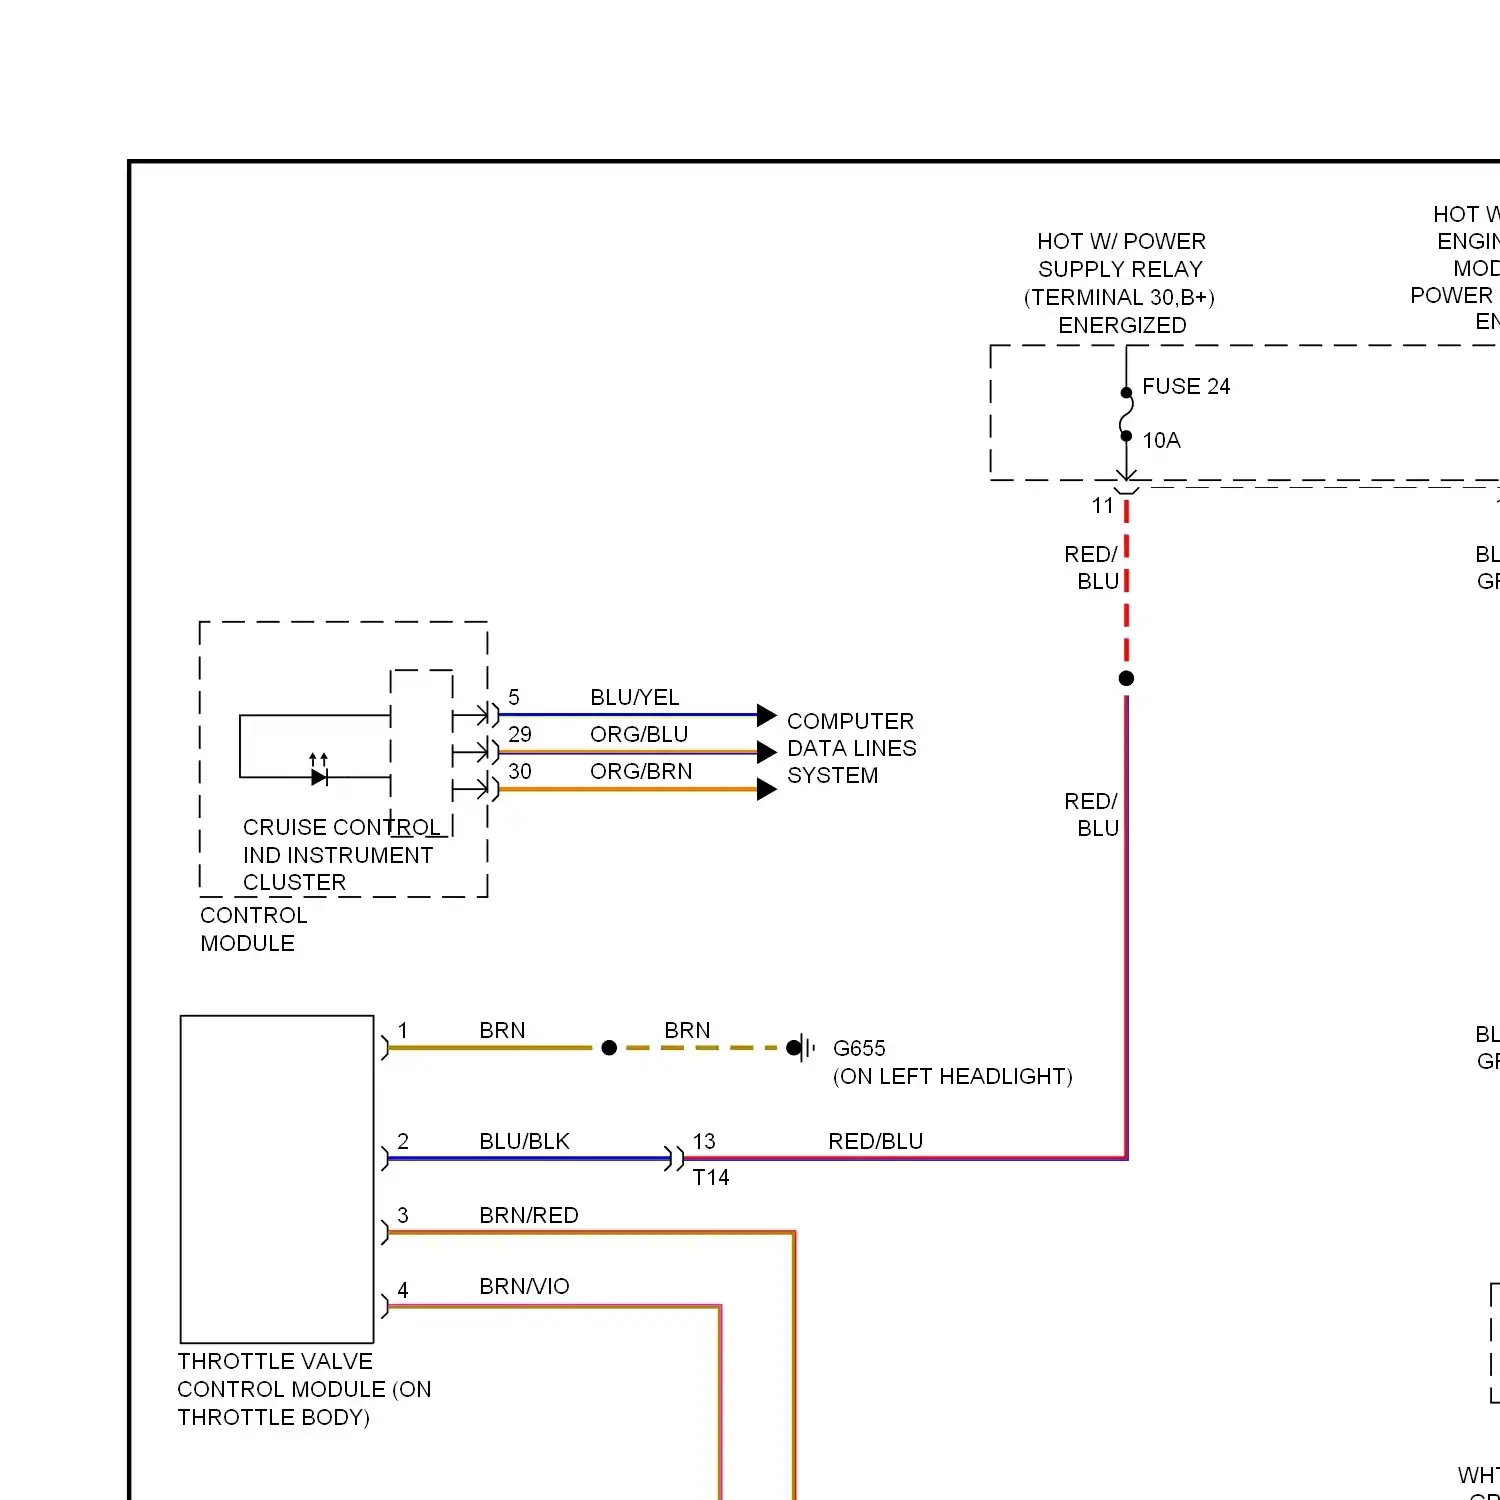Click the T14 connector symbol at pin 13
The width and height of the screenshot is (1500, 1500).
(675, 1159)
